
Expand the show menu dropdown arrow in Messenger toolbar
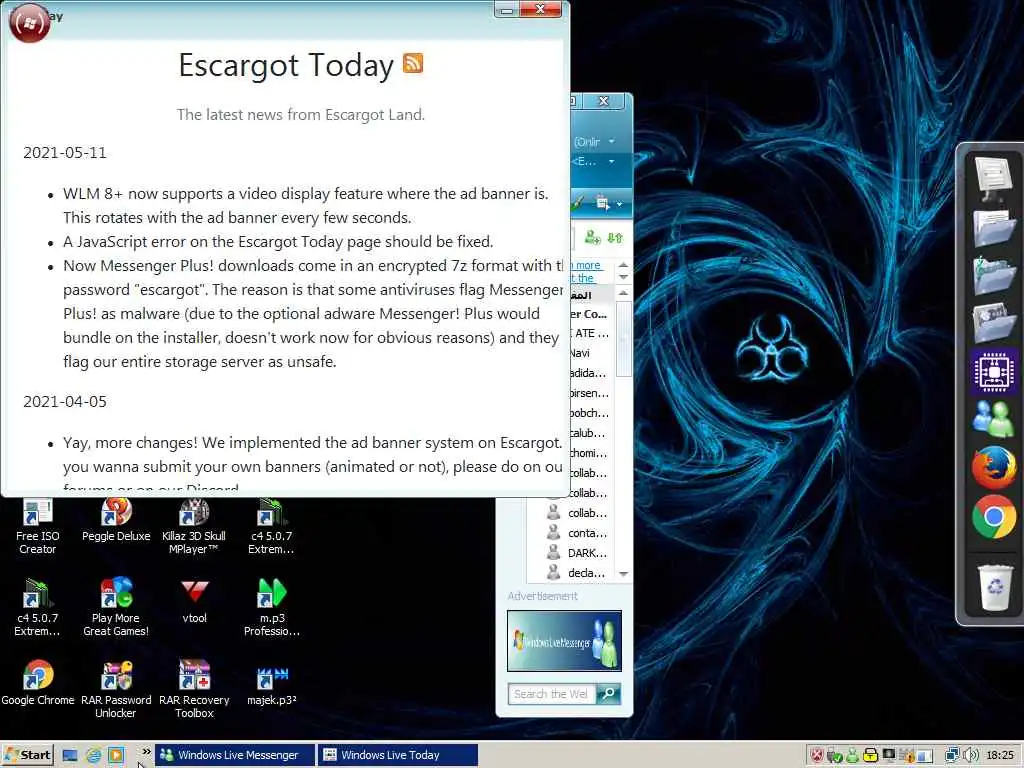tap(619, 204)
